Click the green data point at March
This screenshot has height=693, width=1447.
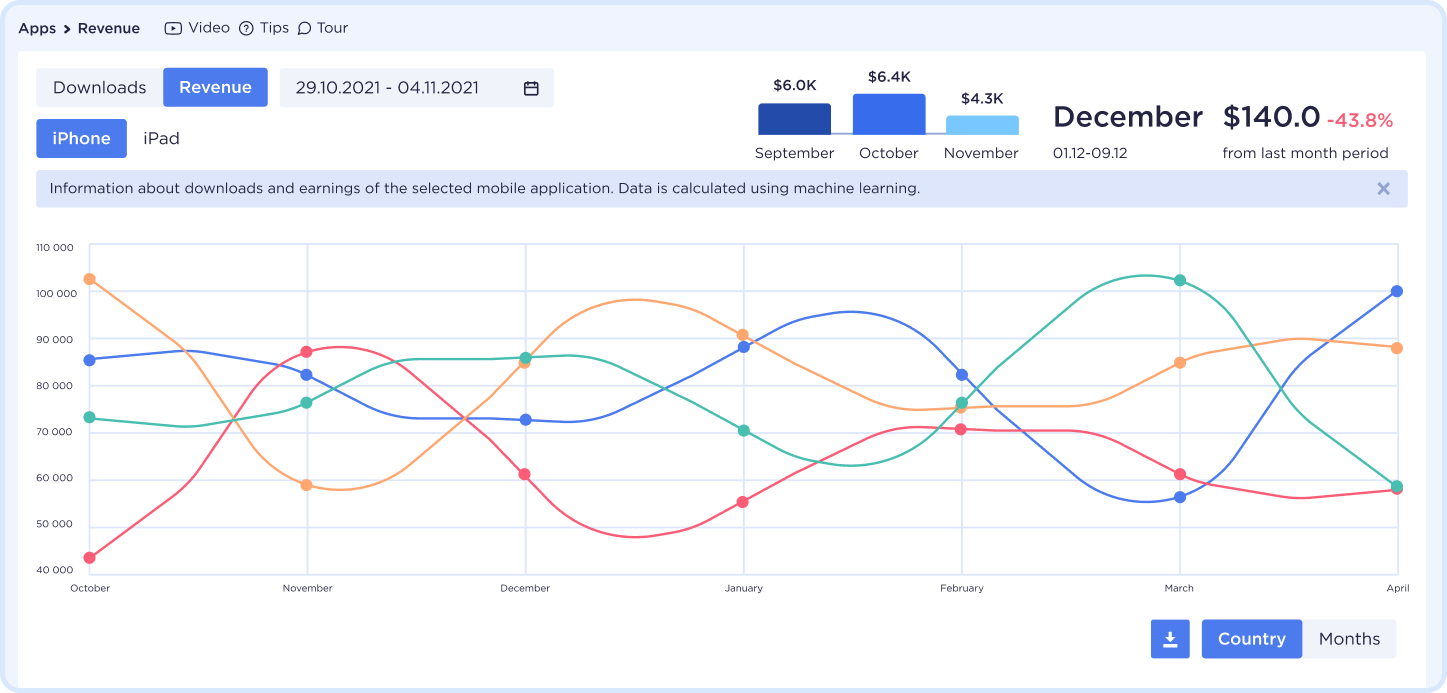pos(1180,281)
